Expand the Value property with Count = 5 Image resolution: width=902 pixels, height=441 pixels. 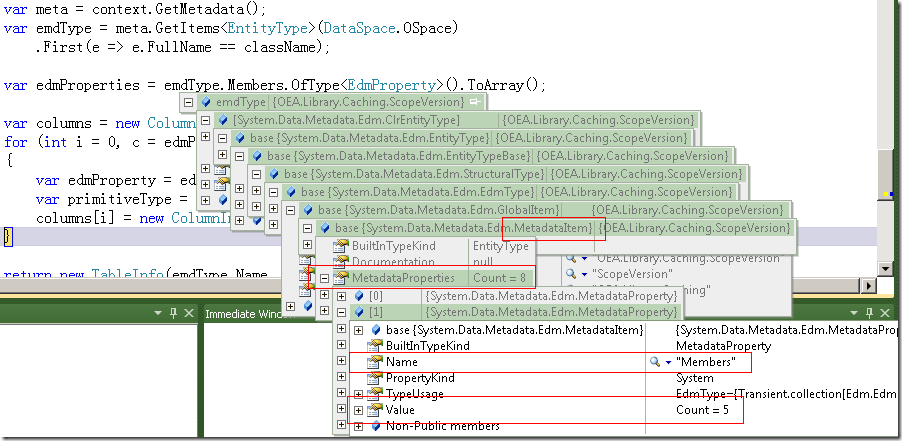click(359, 411)
